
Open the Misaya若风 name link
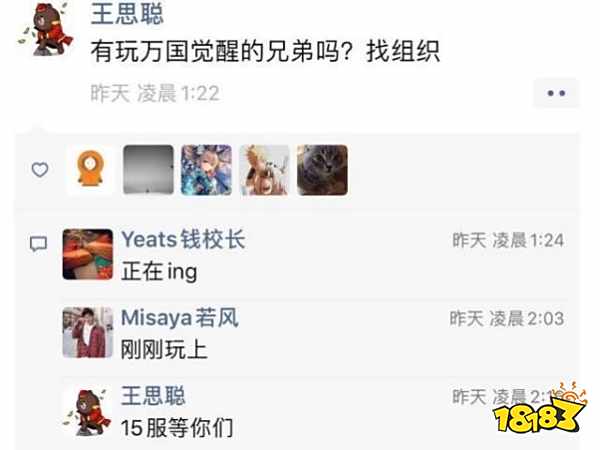(180, 318)
